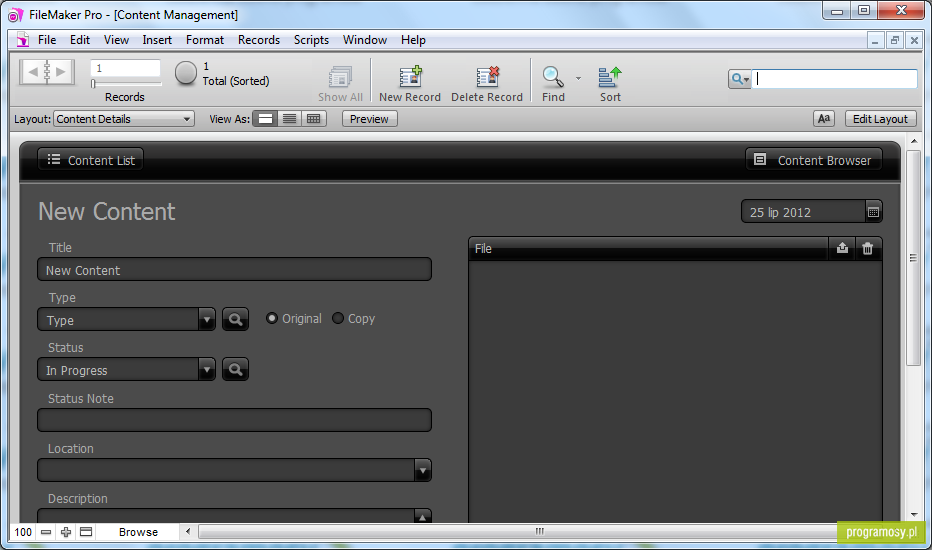Open the Scripts menu

(x=311, y=40)
